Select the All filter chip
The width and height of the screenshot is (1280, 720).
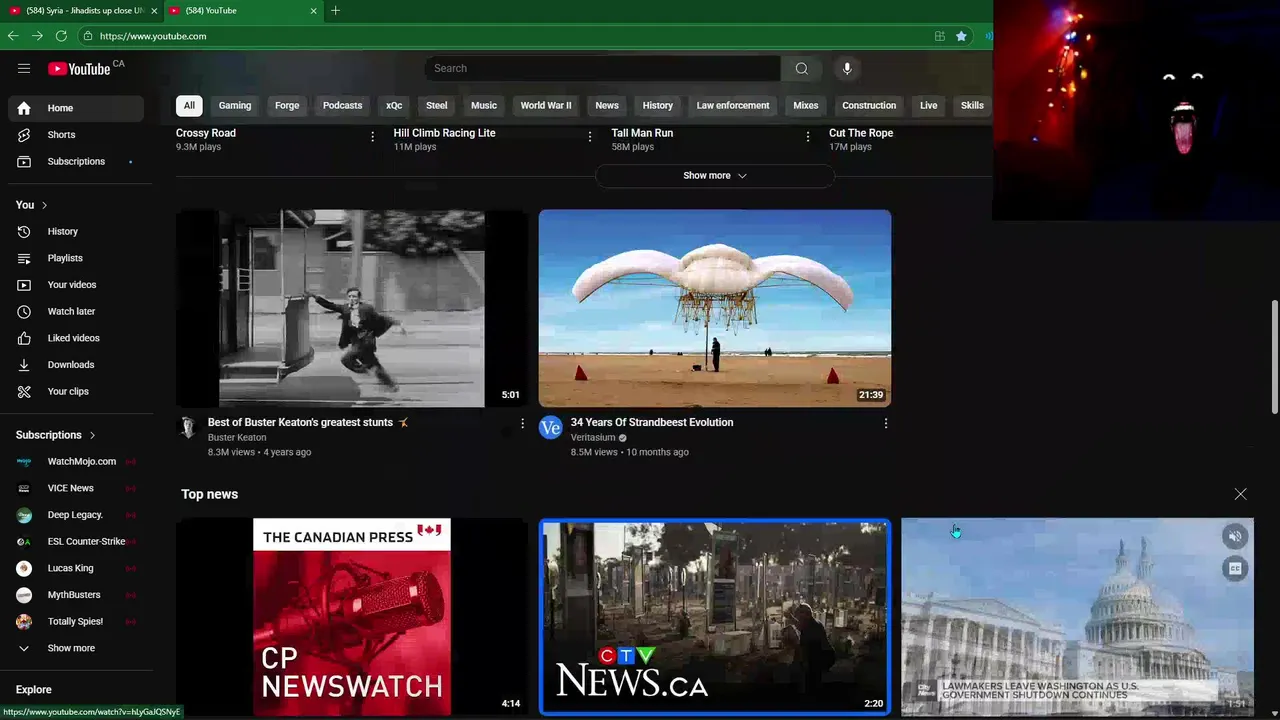pos(189,105)
